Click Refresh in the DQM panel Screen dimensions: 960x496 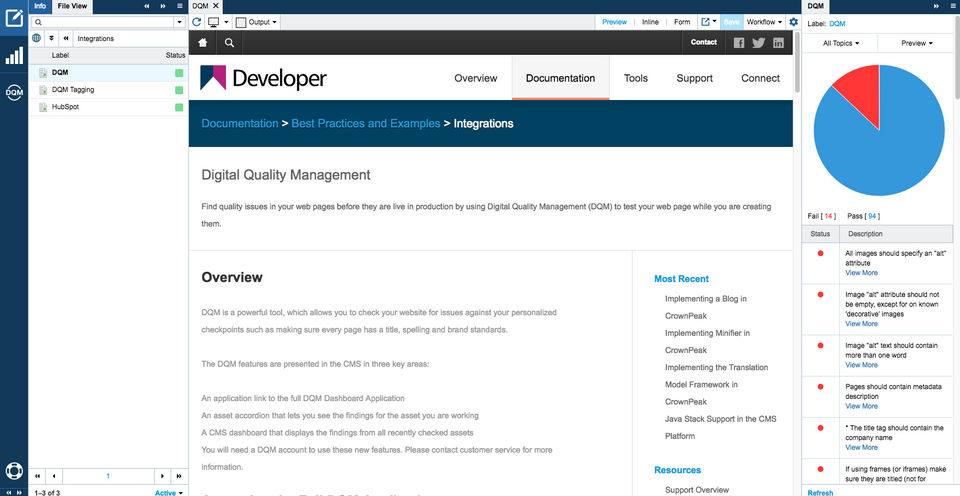pyautogui.click(x=820, y=492)
